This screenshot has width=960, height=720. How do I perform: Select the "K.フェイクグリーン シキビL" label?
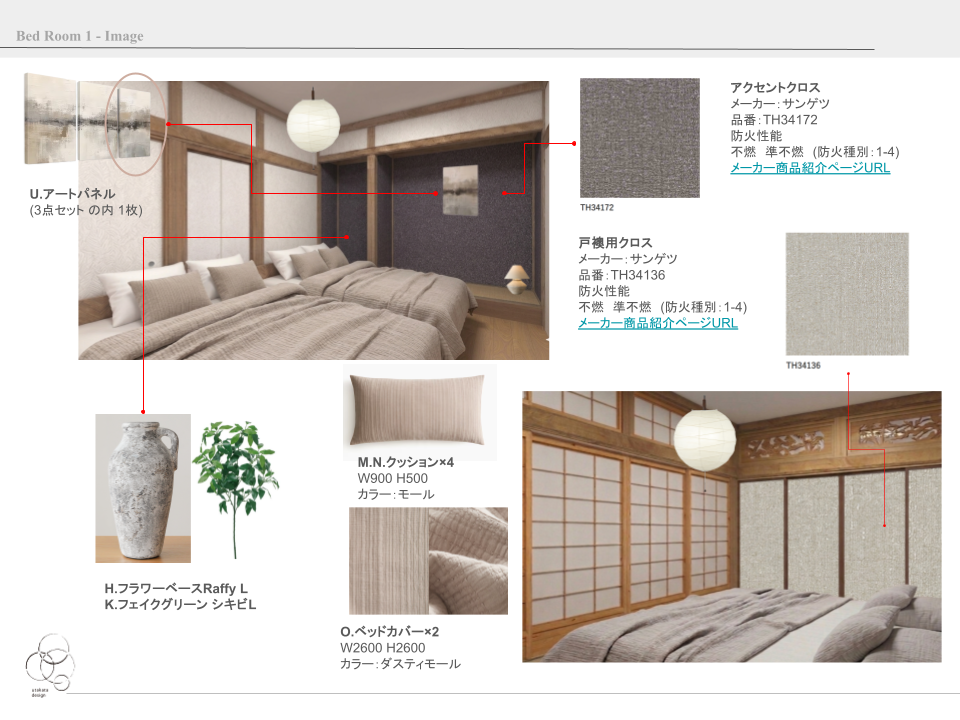pyautogui.click(x=180, y=604)
